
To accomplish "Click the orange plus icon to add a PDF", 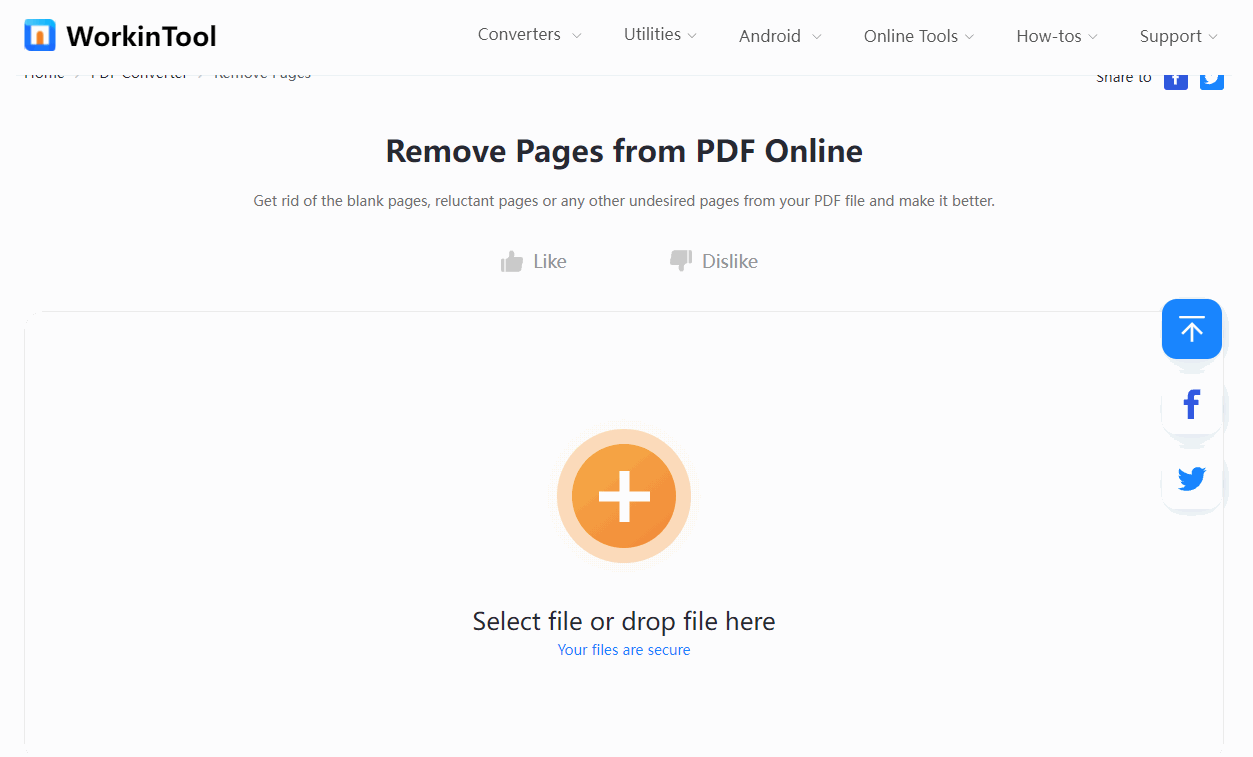I will 623,495.
